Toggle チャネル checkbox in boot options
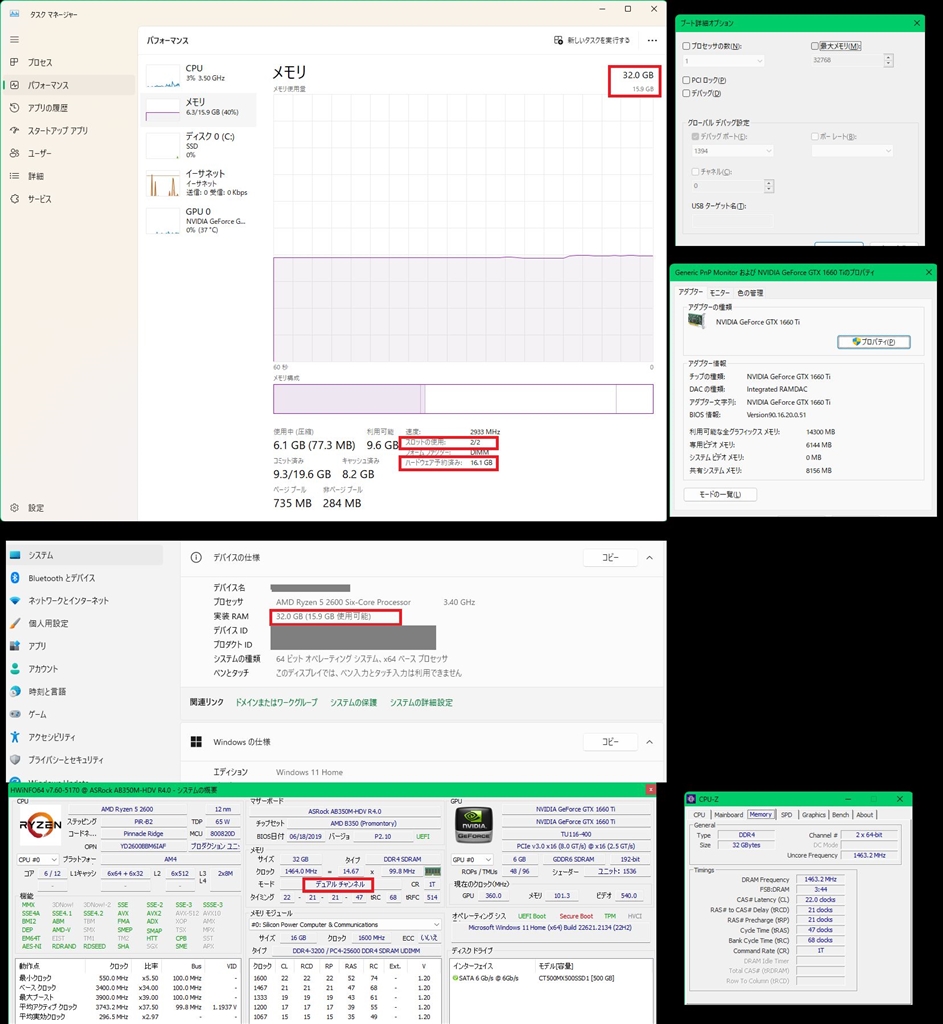The width and height of the screenshot is (943, 1024). click(x=695, y=172)
